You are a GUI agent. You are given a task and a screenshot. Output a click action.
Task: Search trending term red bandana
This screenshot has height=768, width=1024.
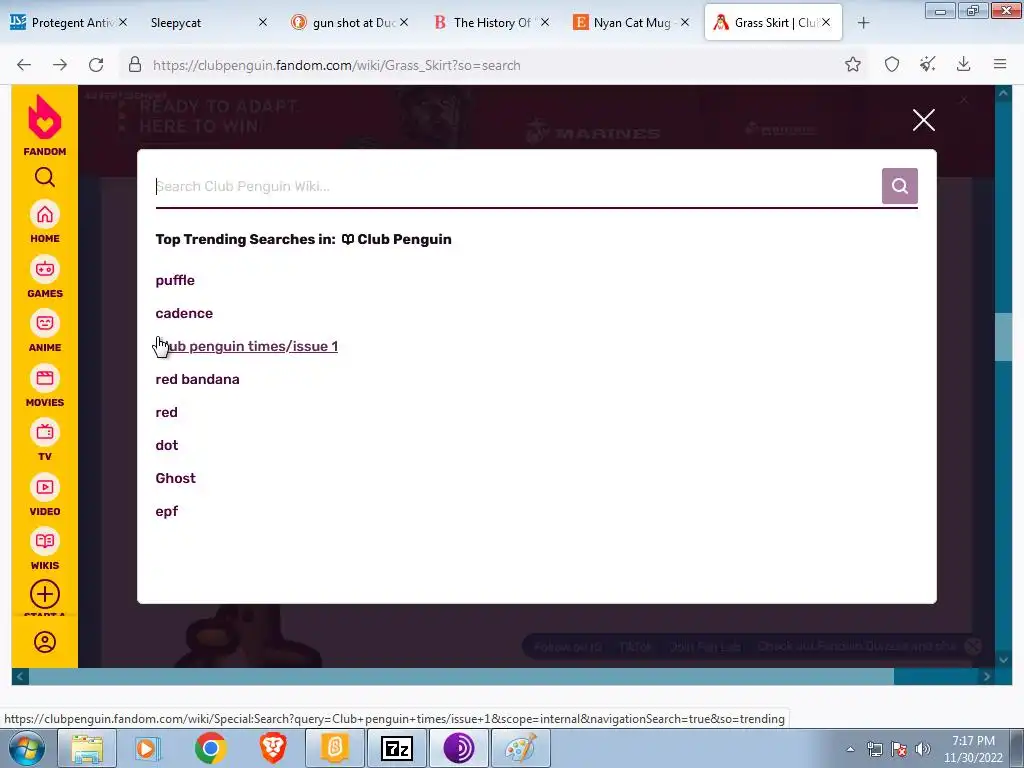click(x=197, y=379)
